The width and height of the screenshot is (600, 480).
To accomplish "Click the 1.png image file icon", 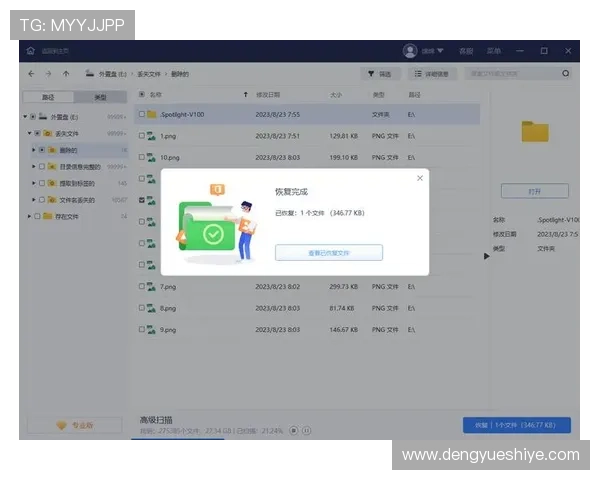I will (x=152, y=136).
